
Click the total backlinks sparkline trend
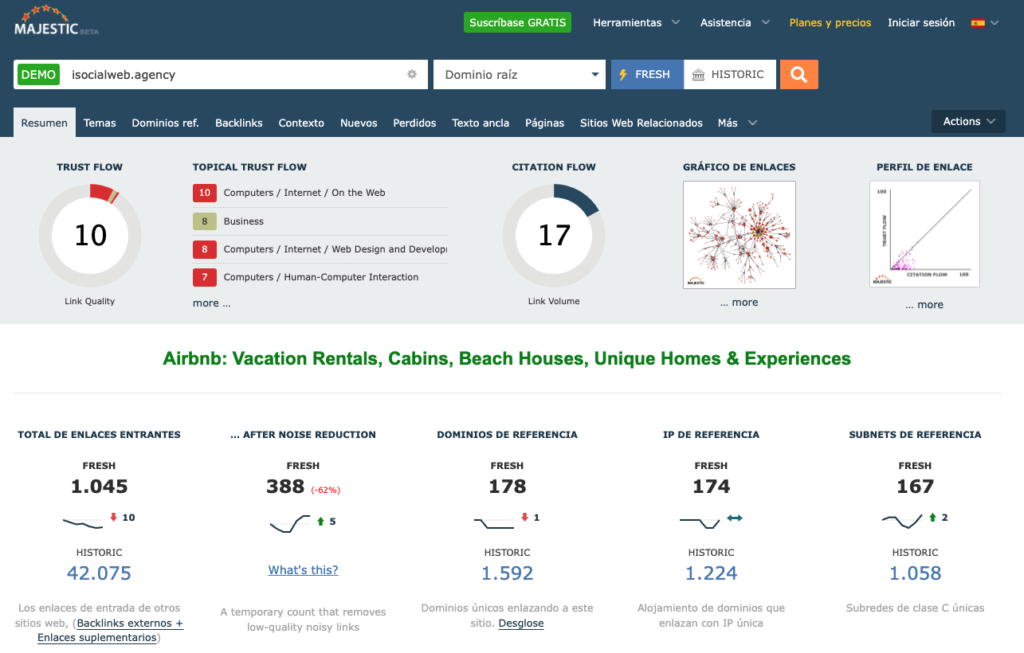tap(83, 522)
